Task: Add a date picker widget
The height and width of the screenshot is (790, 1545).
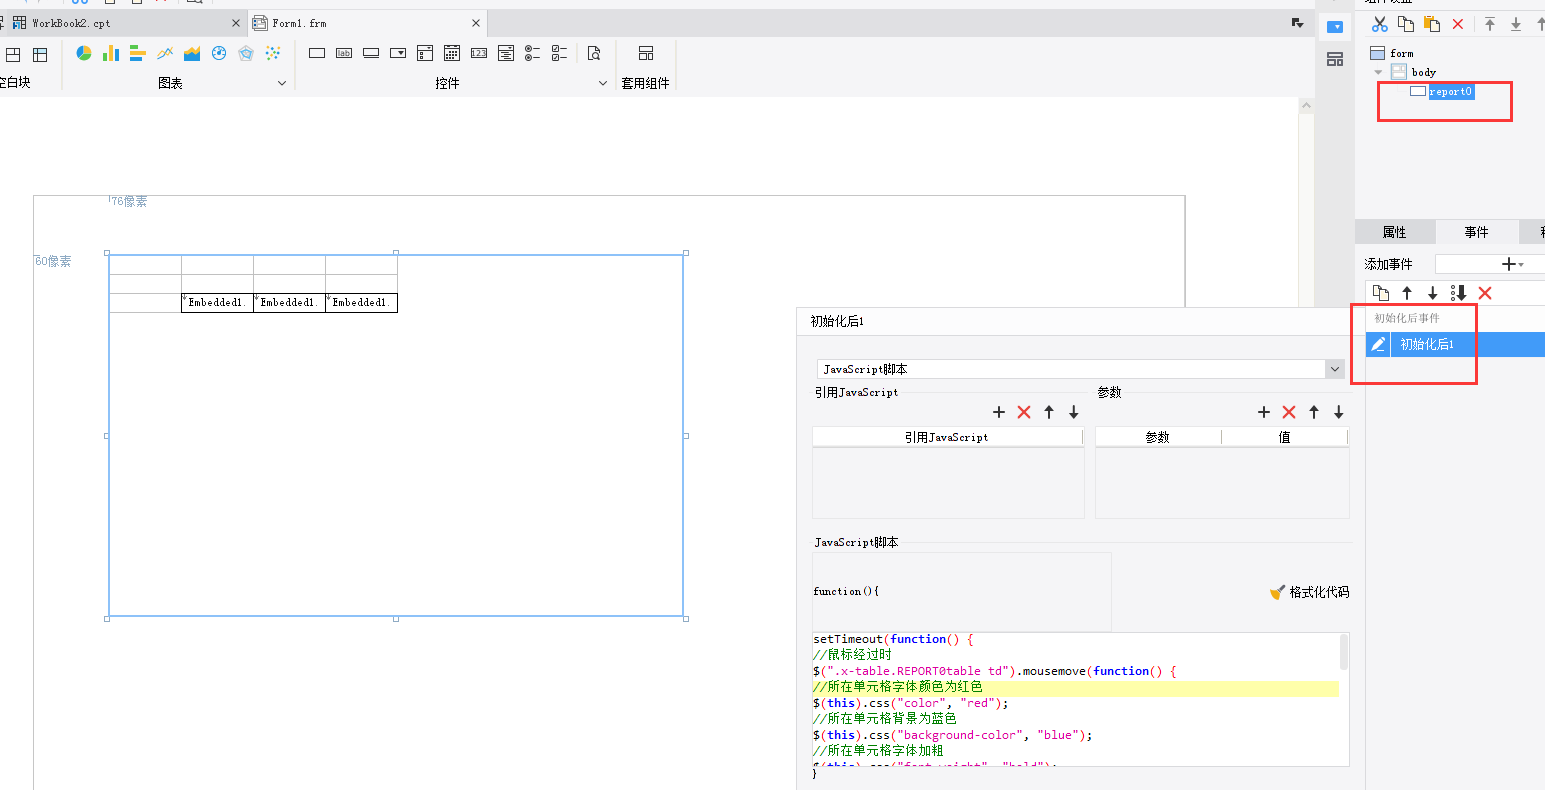Action: point(452,53)
